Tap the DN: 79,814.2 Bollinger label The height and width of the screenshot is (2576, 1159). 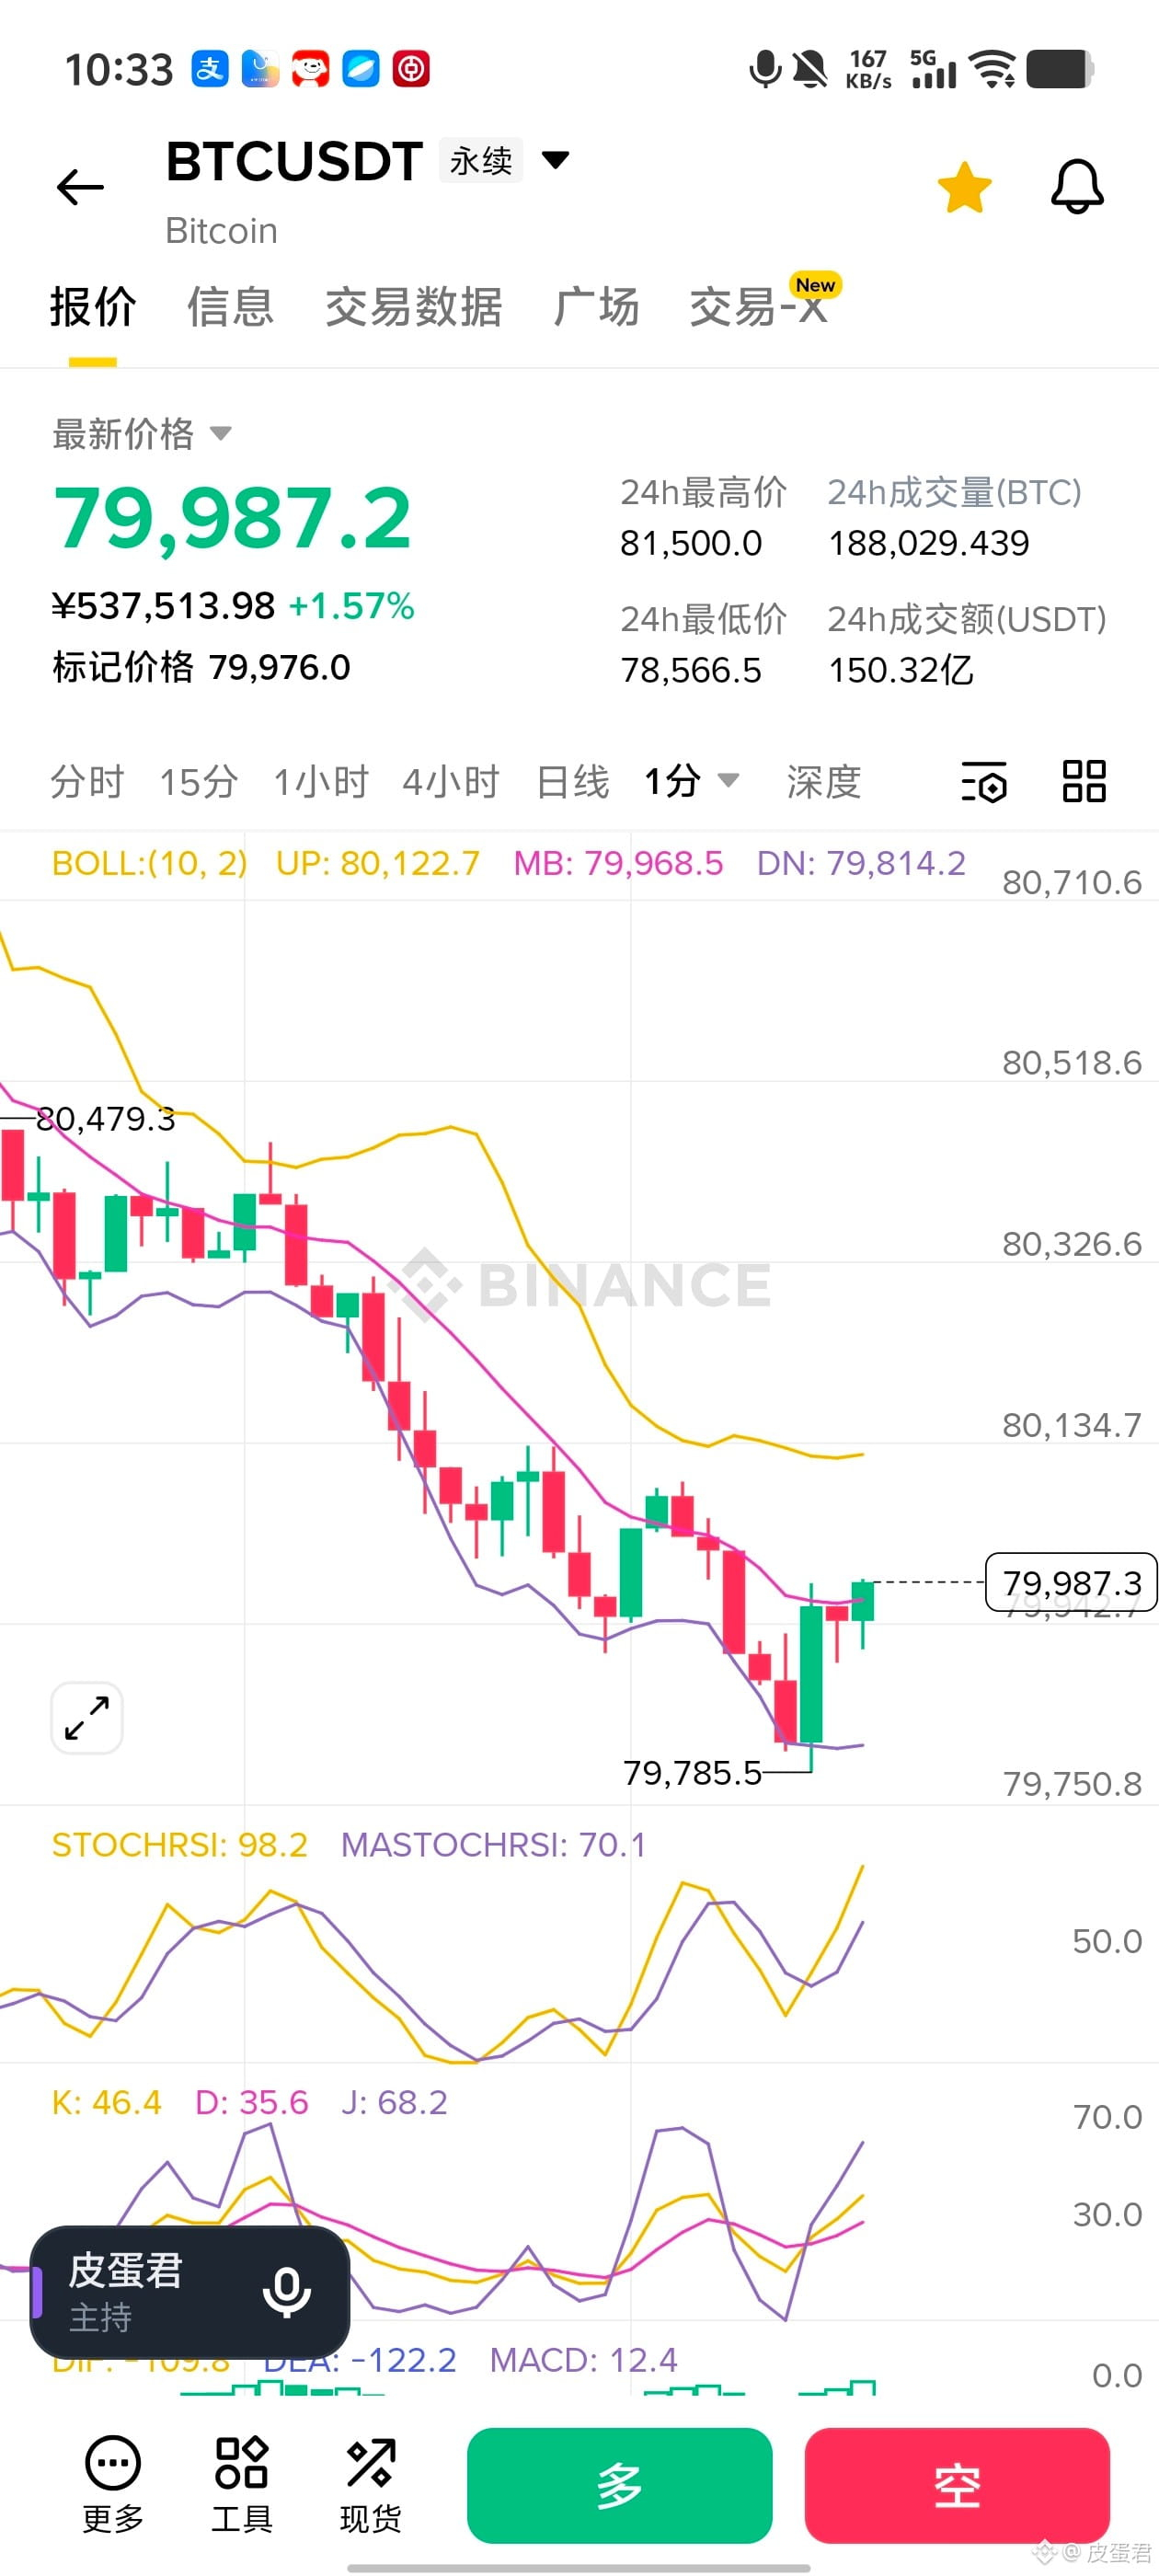coord(861,863)
